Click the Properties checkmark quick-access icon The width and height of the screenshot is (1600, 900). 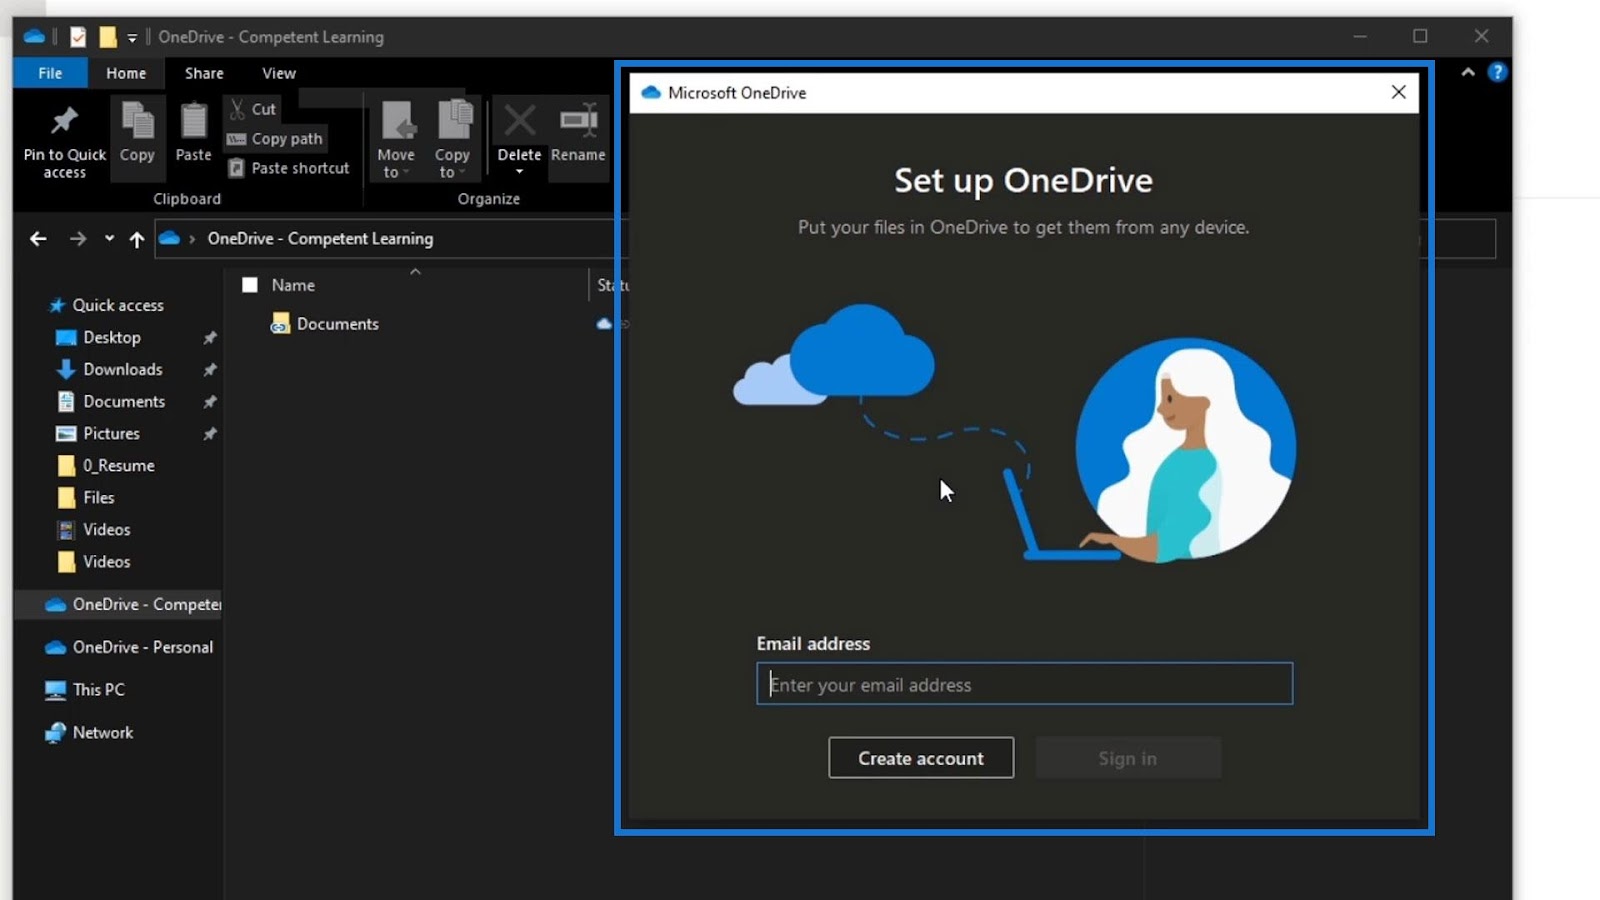click(78, 37)
